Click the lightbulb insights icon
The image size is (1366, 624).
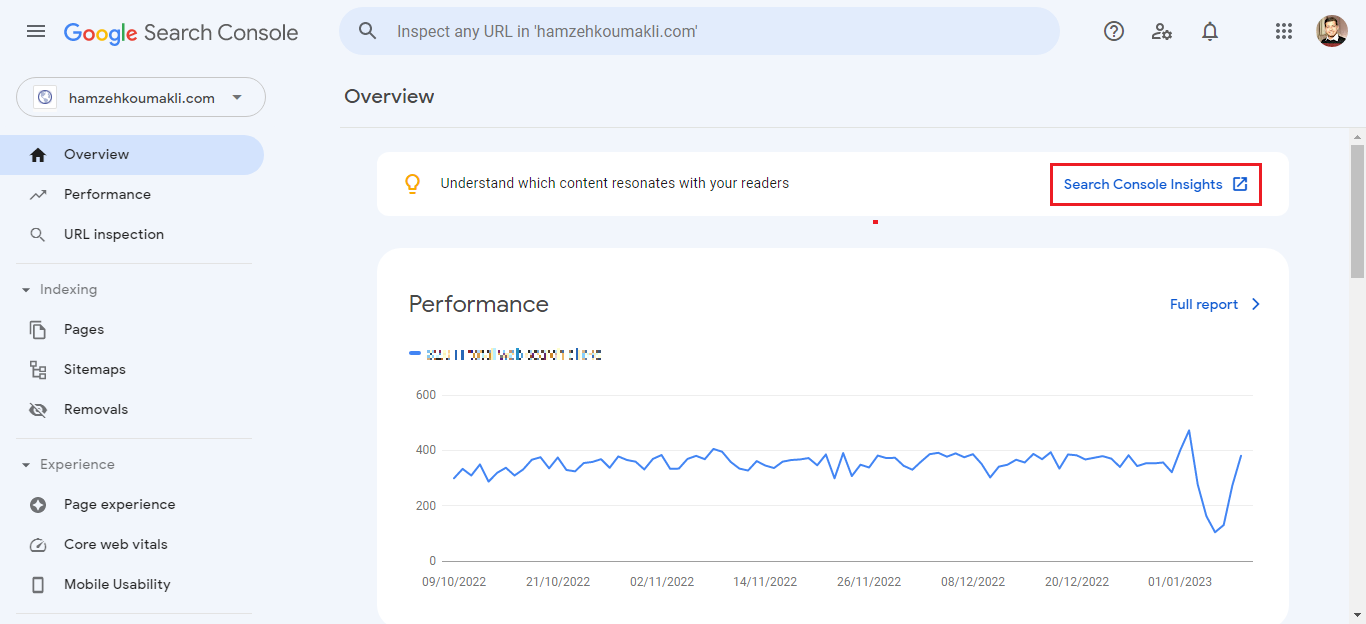tap(411, 184)
